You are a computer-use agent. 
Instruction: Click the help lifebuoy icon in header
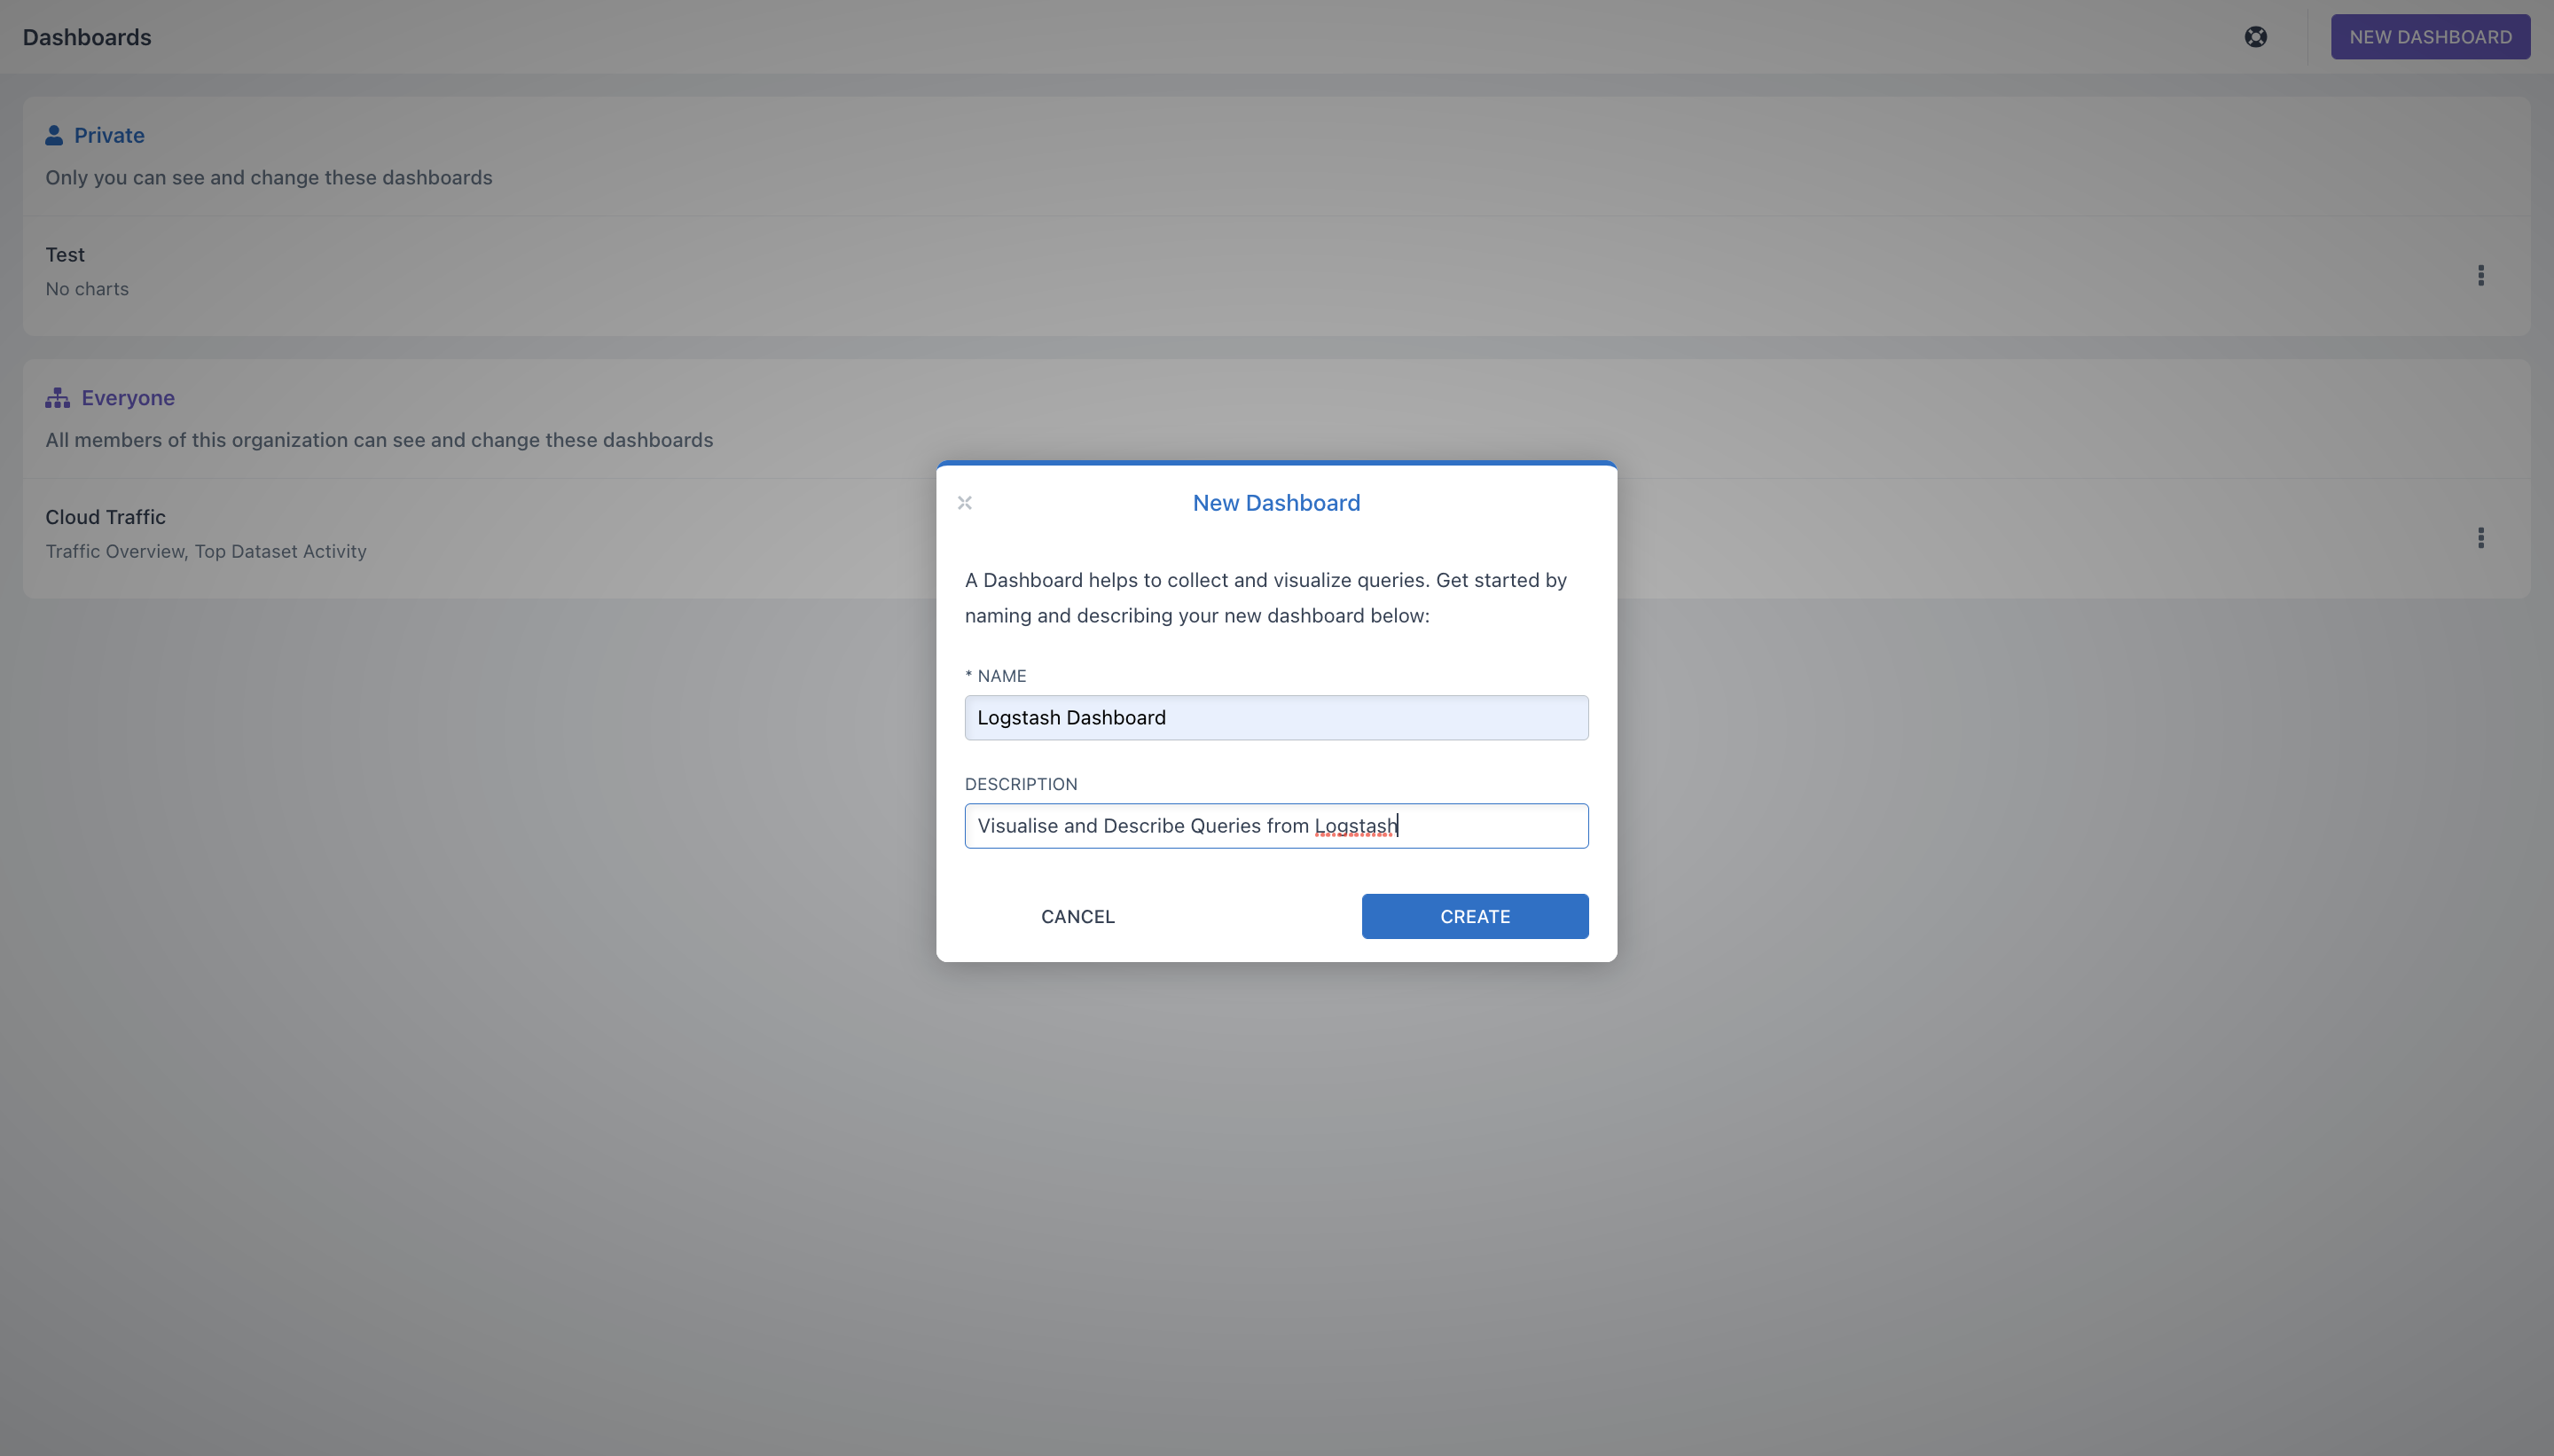(x=2255, y=37)
